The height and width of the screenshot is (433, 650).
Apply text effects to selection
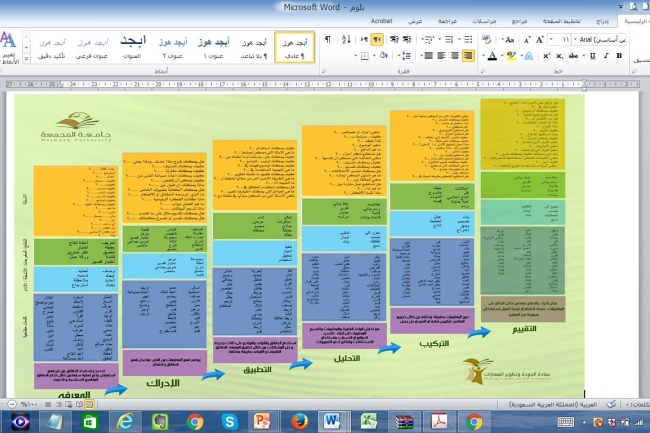point(529,56)
